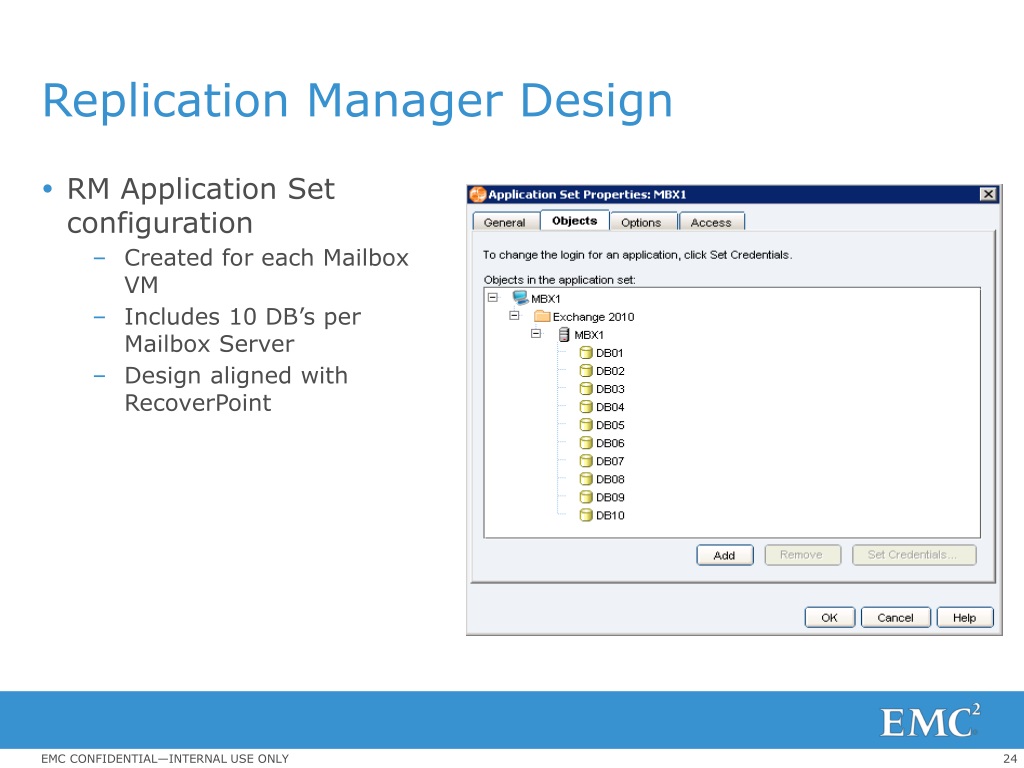Choose the DB08 database icon
Image resolution: width=1024 pixels, height=768 pixels.
[586, 479]
